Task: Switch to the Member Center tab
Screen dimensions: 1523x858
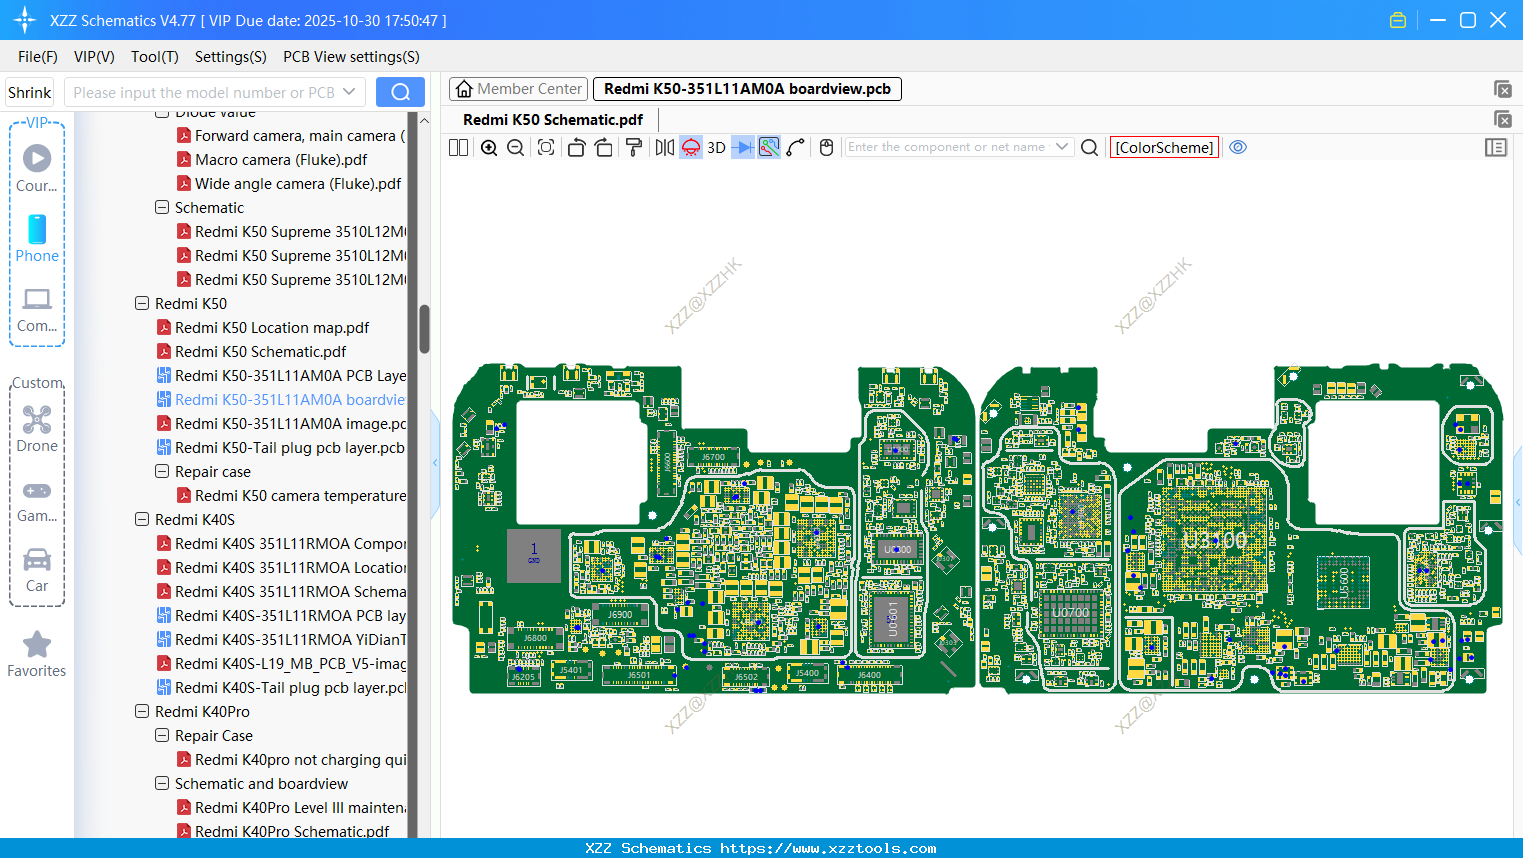Action: coord(518,89)
